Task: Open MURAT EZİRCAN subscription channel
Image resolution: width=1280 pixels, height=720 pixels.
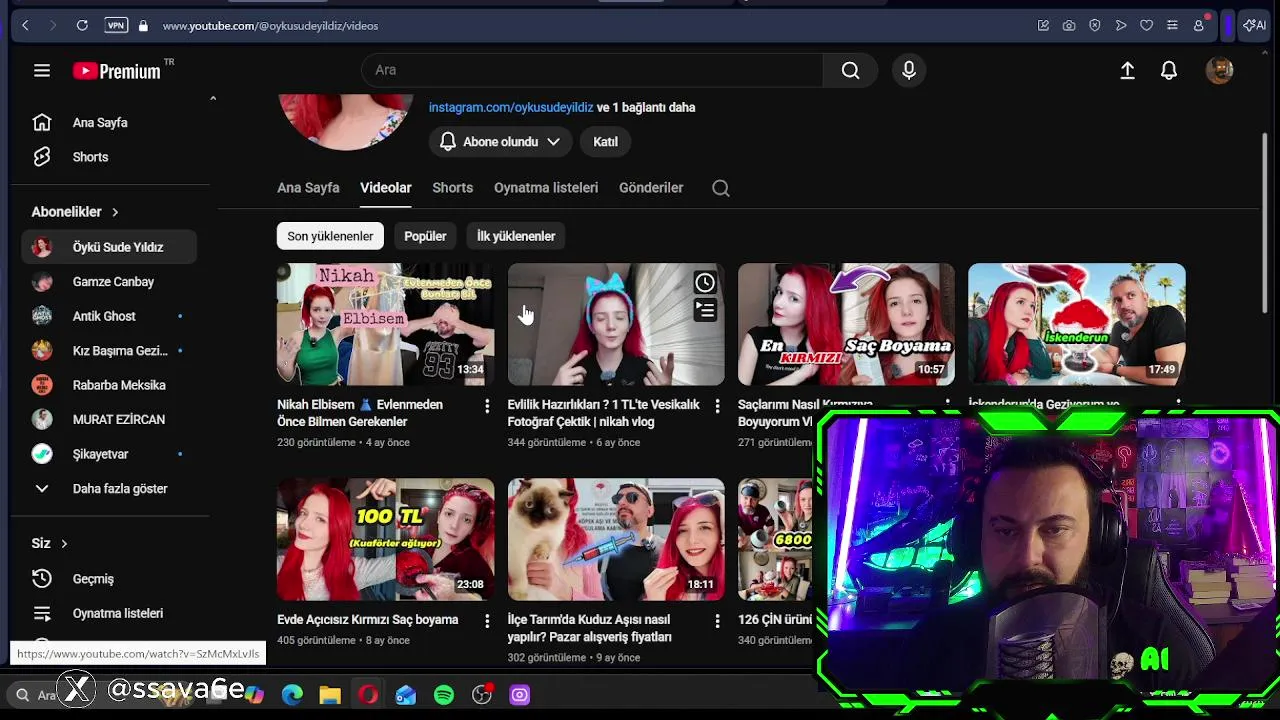Action: 110,420
